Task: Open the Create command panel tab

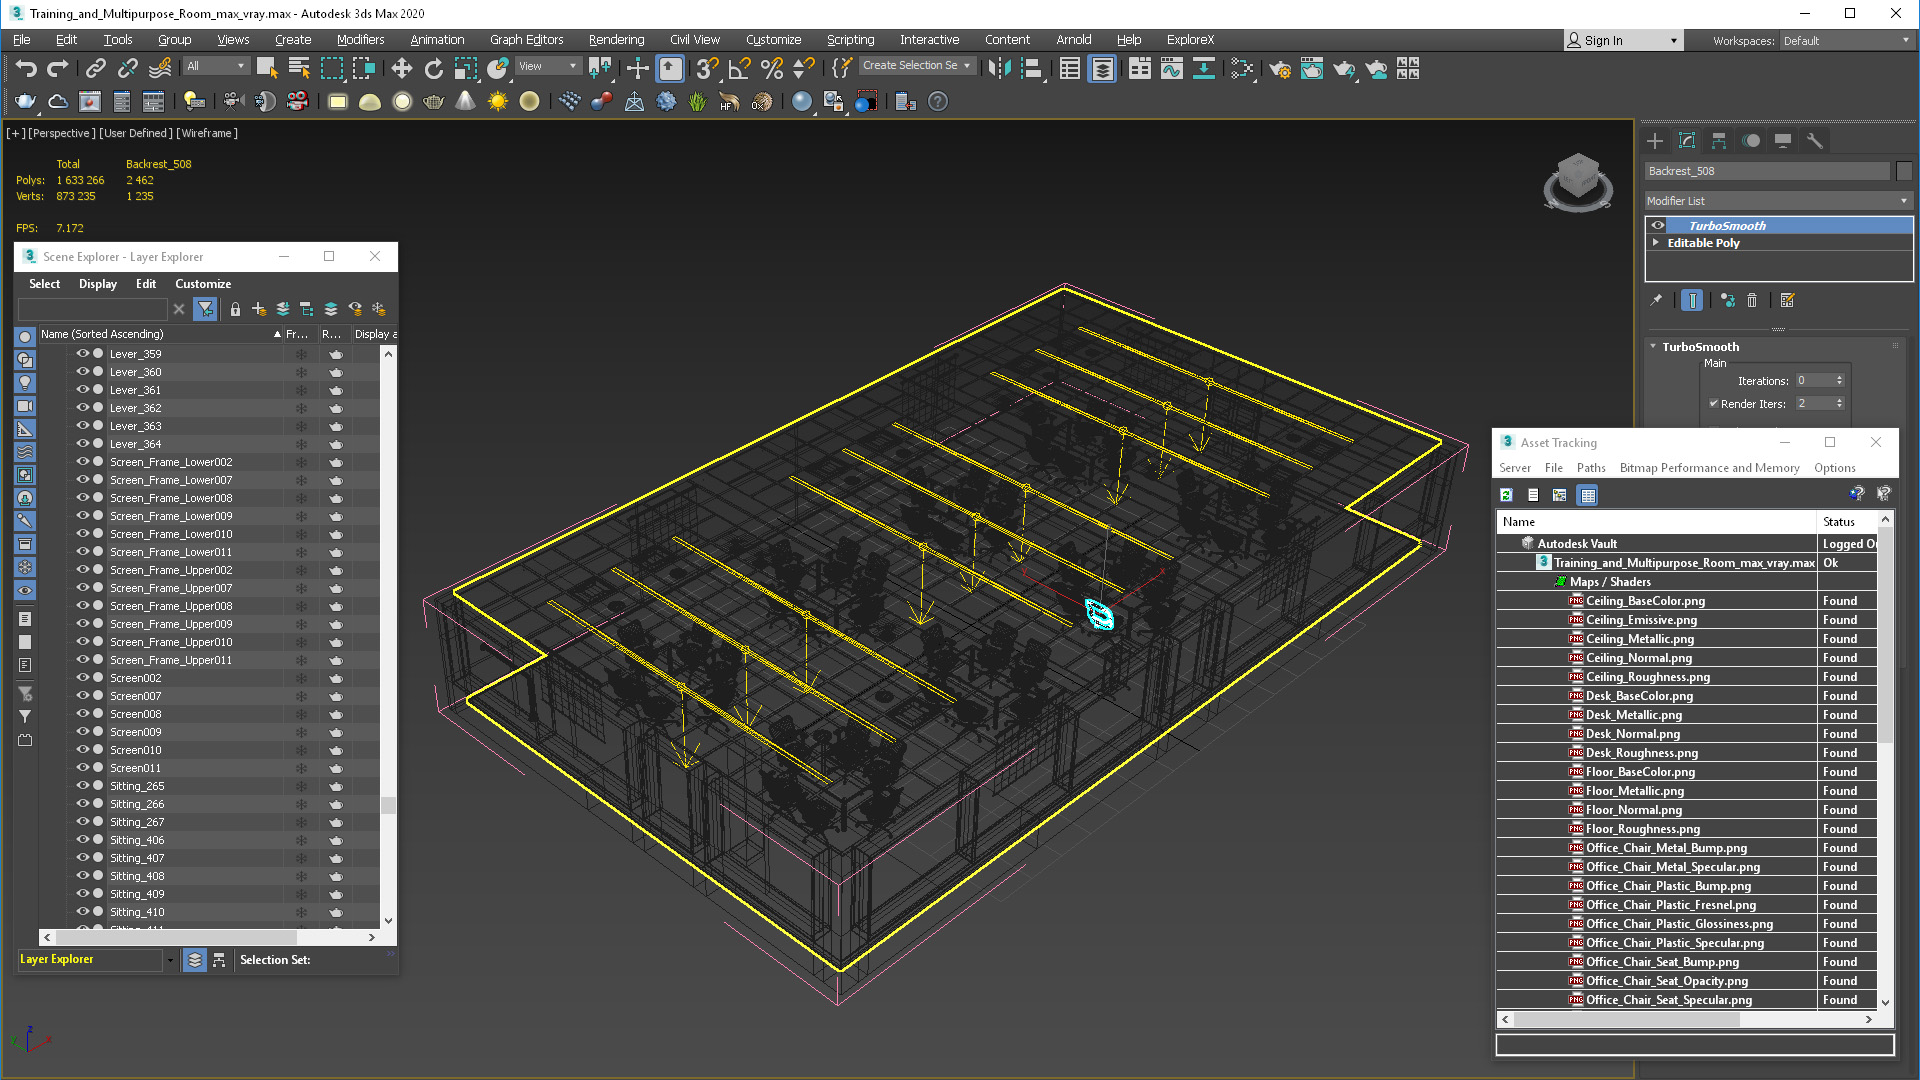Action: pyautogui.click(x=1655, y=141)
